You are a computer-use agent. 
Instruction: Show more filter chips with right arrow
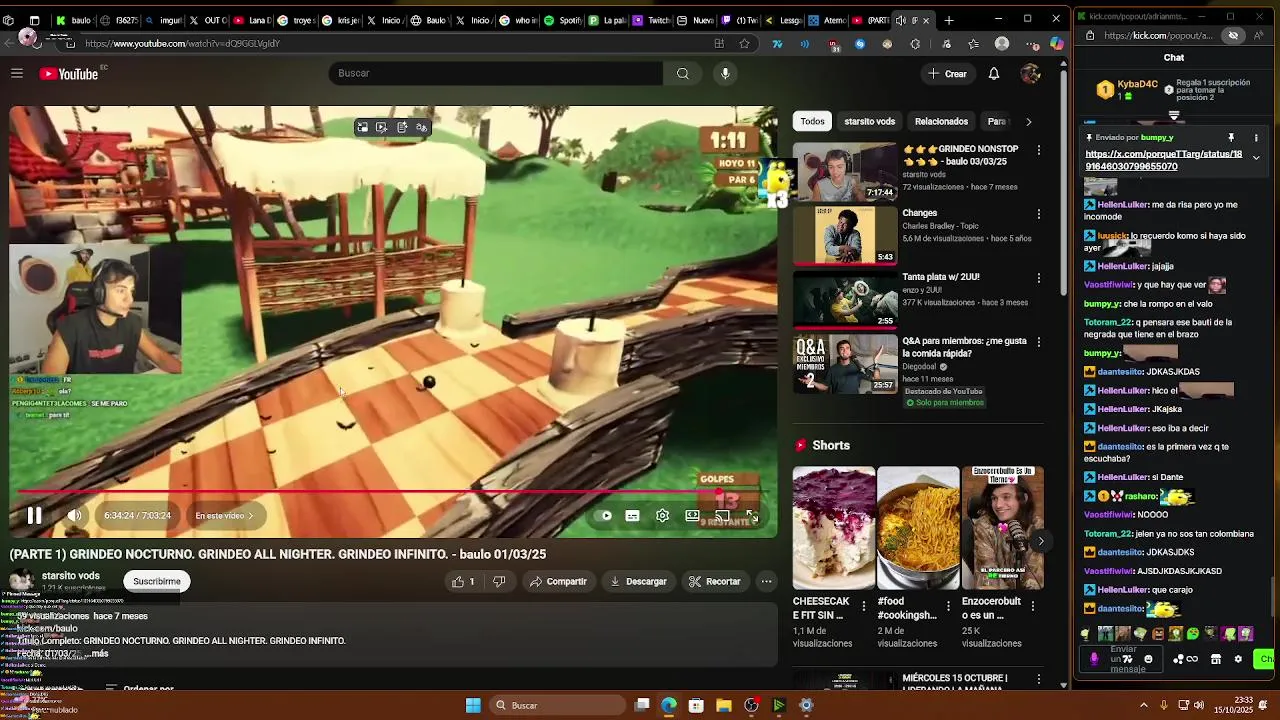point(1028,121)
